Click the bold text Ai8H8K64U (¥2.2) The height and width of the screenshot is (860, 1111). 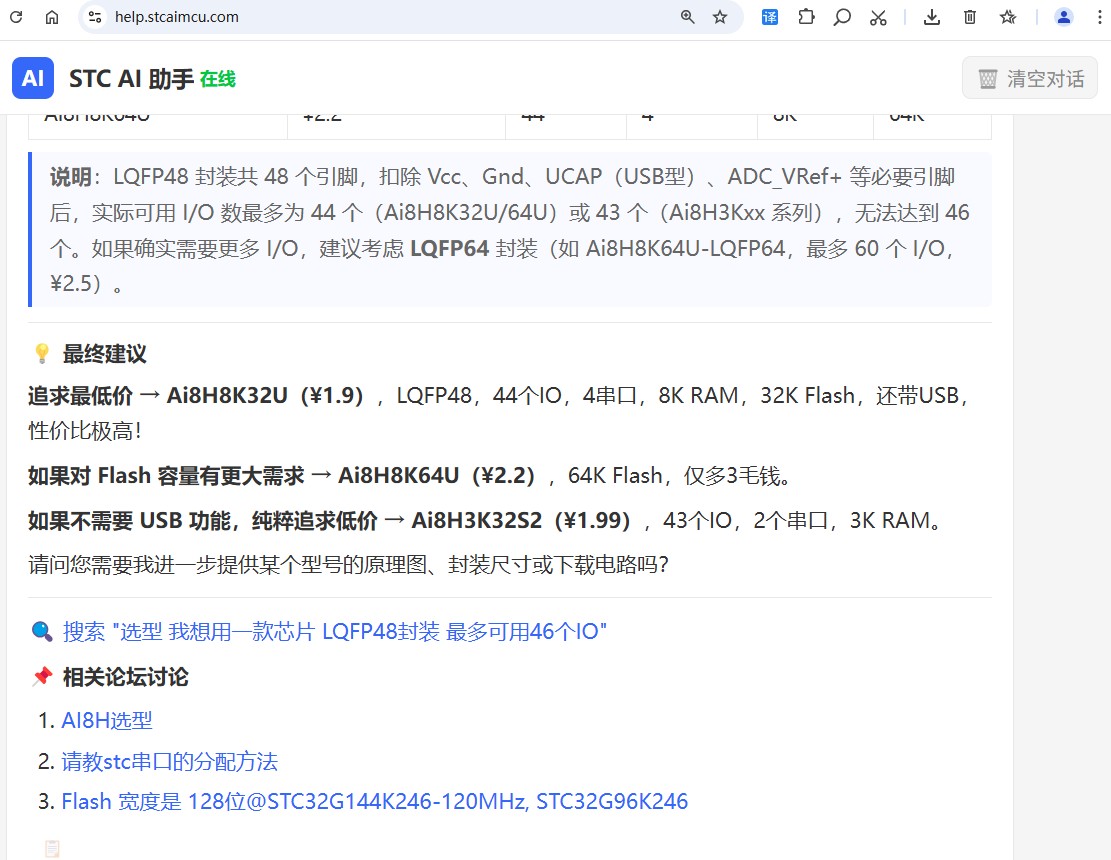coord(436,475)
